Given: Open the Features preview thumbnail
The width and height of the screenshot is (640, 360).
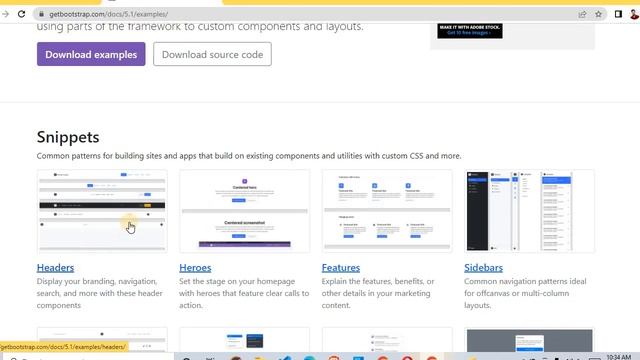Looking at the screenshot, I should pos(387,211).
